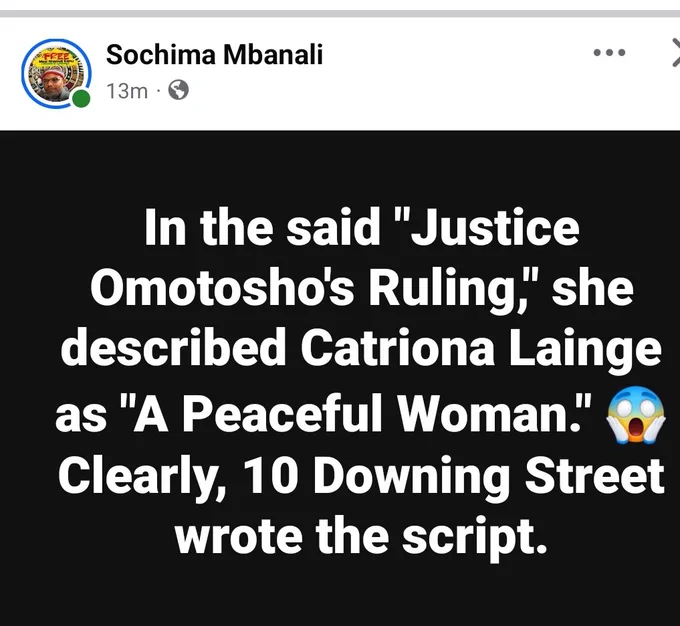Image resolution: width=680 pixels, height=626 pixels.
Task: Click the gray divider bar above the post
Action: pos(340,14)
